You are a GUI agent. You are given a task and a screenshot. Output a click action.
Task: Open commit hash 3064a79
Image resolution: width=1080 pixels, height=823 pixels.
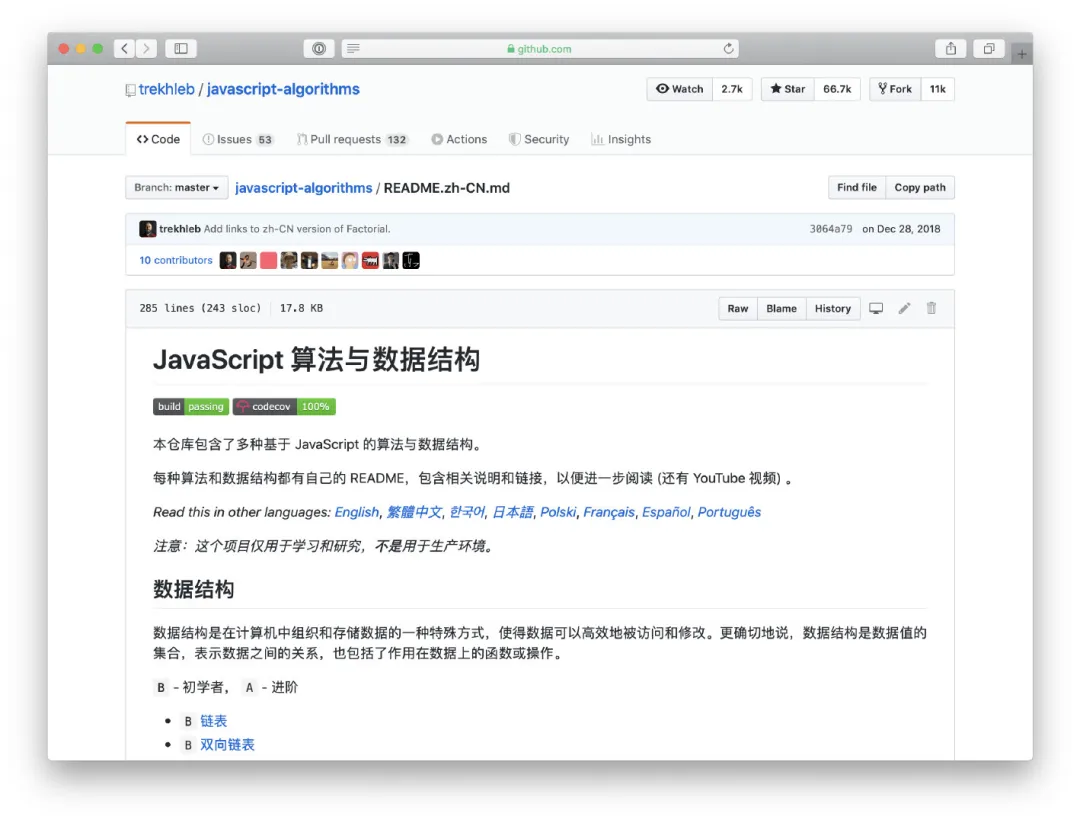coord(831,229)
